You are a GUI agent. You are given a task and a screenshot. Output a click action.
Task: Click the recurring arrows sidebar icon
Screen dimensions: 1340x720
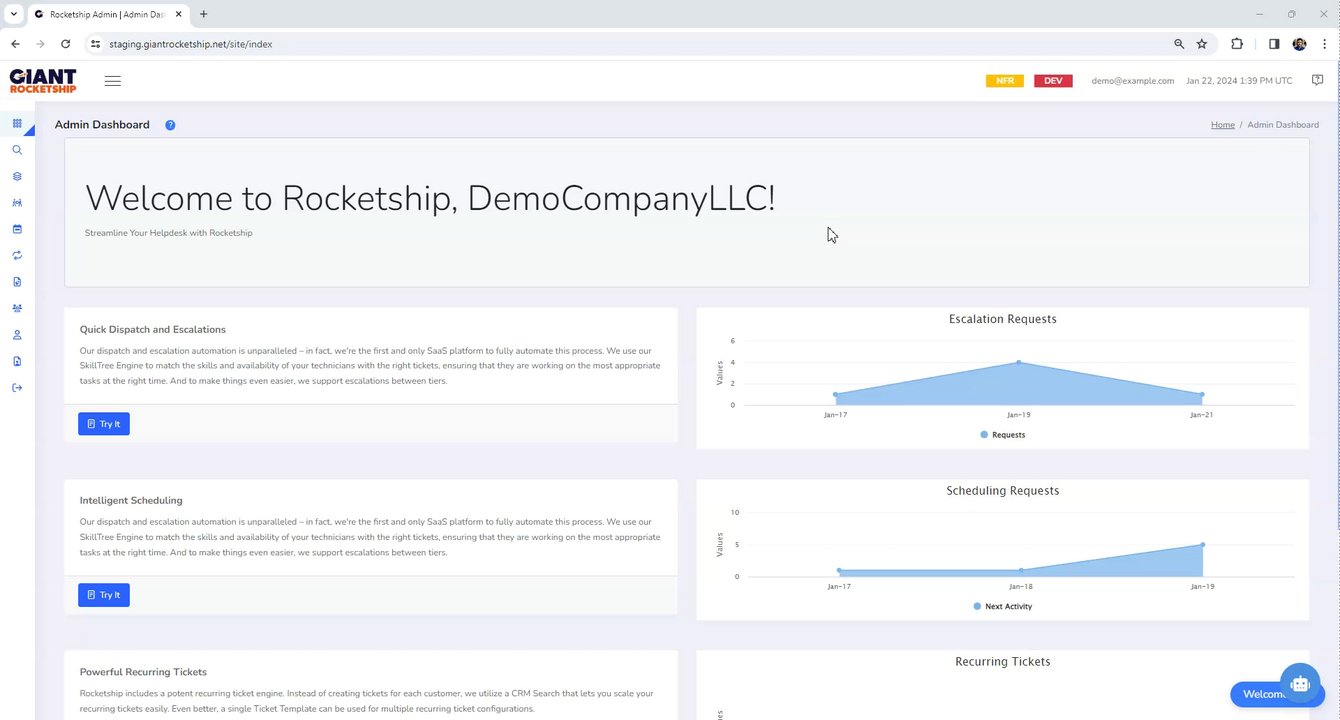tap(17, 255)
